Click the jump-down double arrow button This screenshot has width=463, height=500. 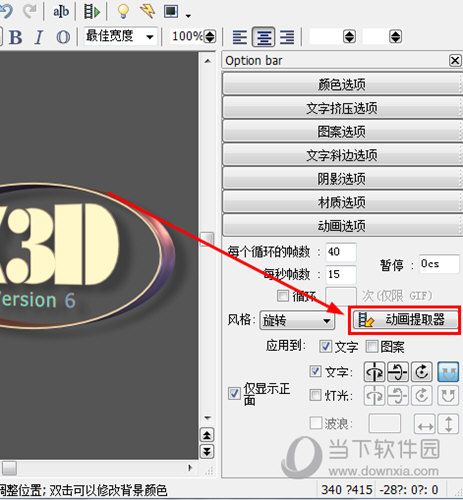207,452
